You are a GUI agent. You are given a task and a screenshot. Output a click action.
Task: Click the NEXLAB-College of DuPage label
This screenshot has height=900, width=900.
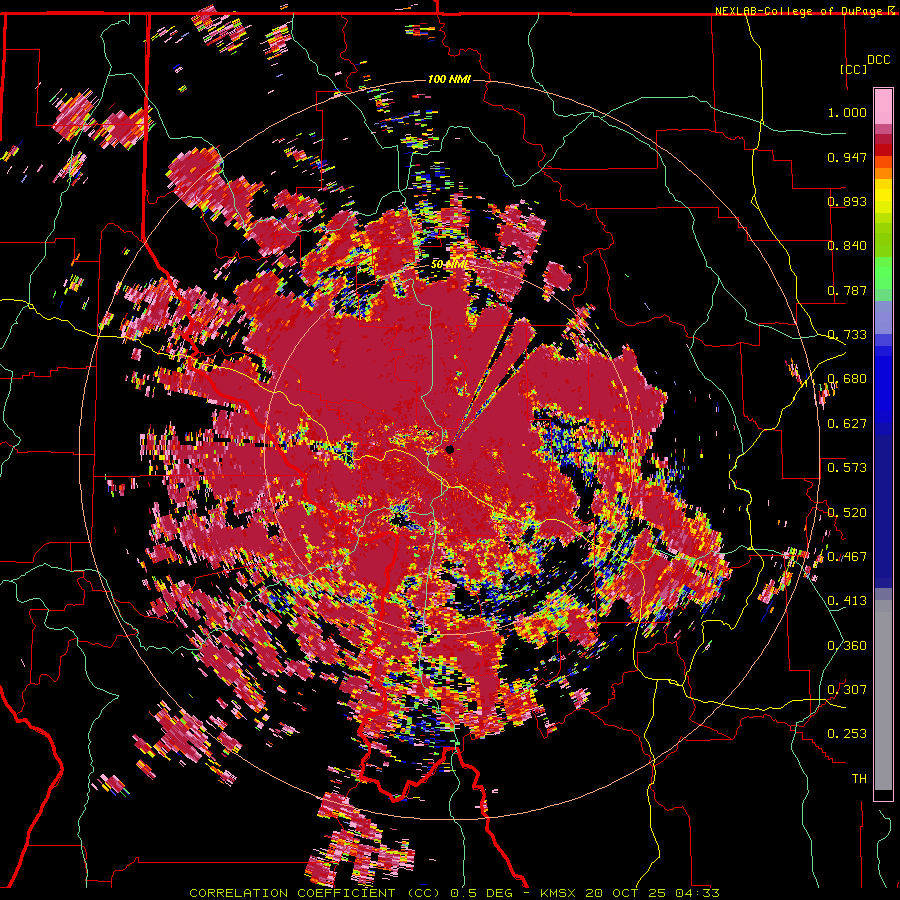pos(799,11)
